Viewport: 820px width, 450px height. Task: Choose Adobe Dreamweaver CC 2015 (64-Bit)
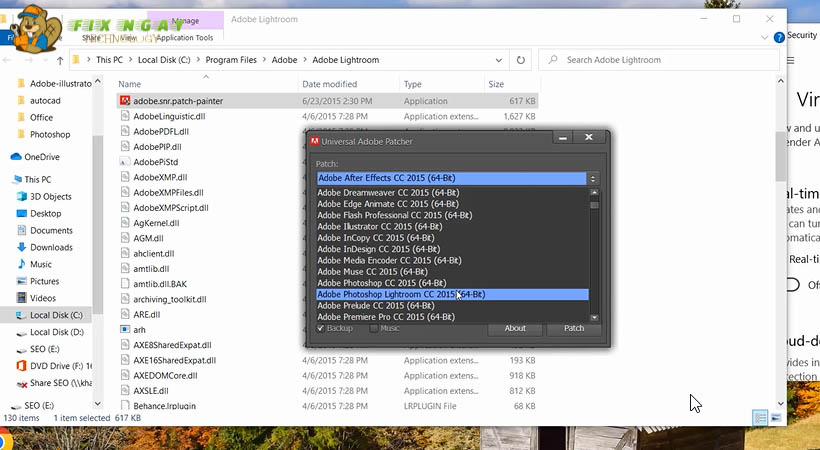(452, 193)
